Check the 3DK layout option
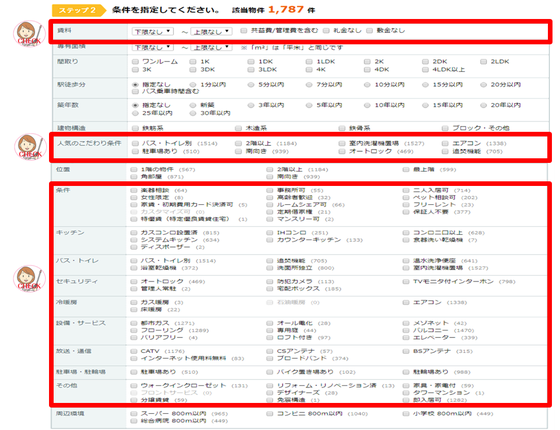 click(193, 70)
